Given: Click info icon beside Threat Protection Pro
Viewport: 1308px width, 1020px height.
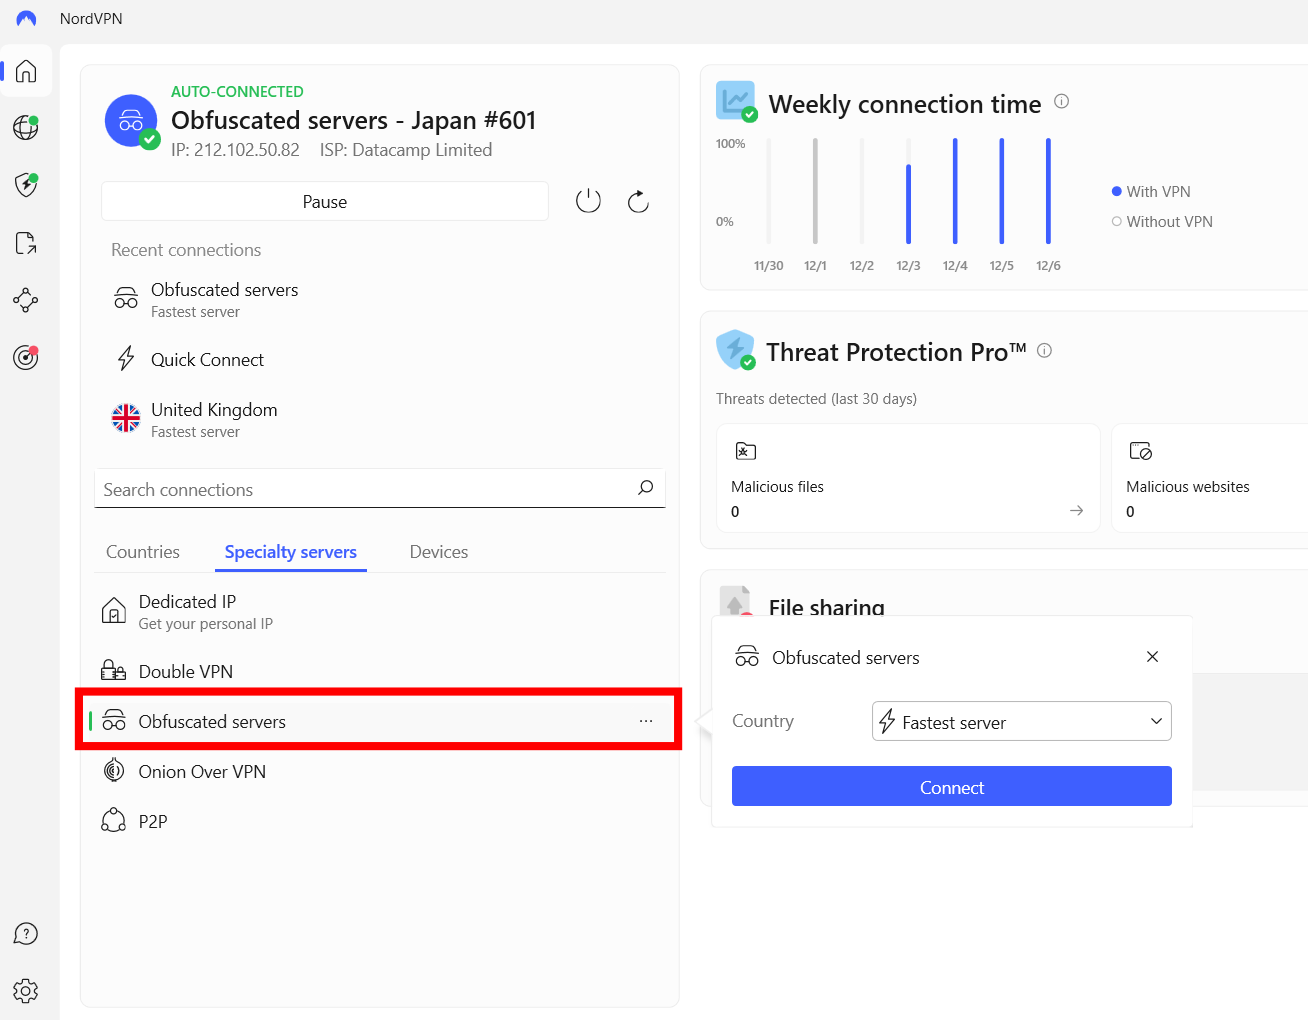Looking at the screenshot, I should point(1044,350).
